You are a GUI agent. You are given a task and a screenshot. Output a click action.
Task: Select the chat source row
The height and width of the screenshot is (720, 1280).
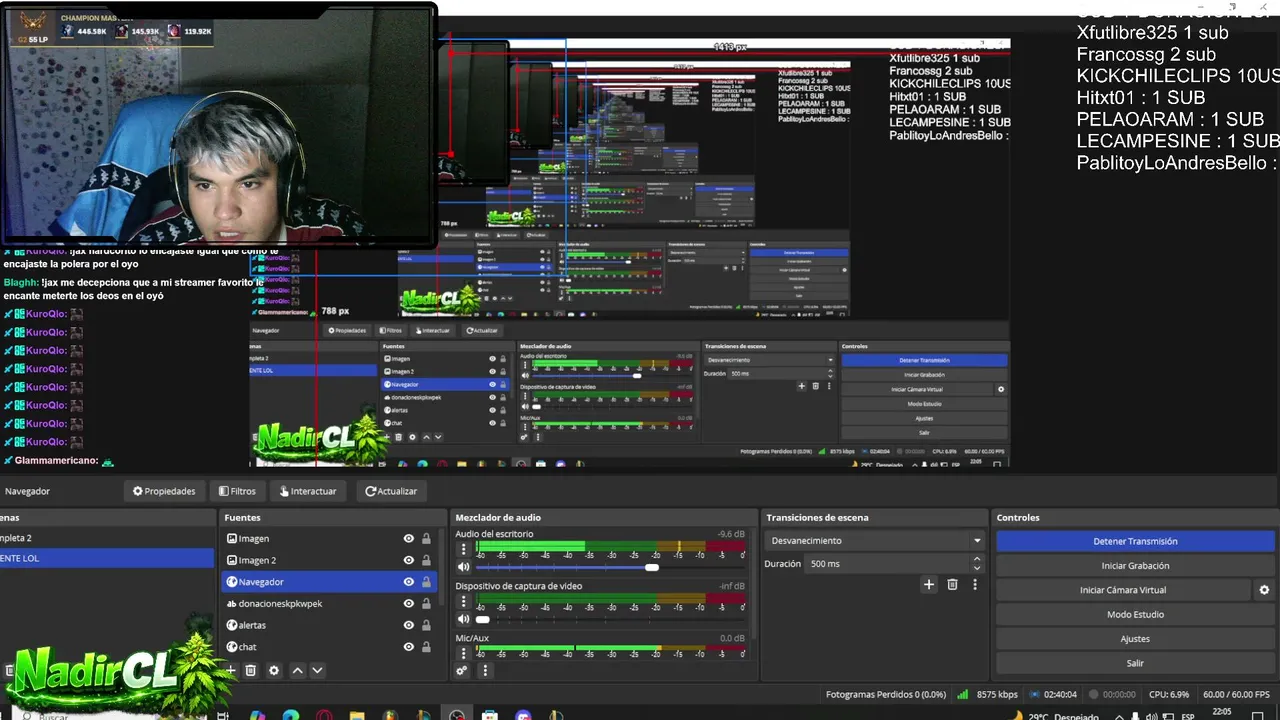click(x=330, y=647)
